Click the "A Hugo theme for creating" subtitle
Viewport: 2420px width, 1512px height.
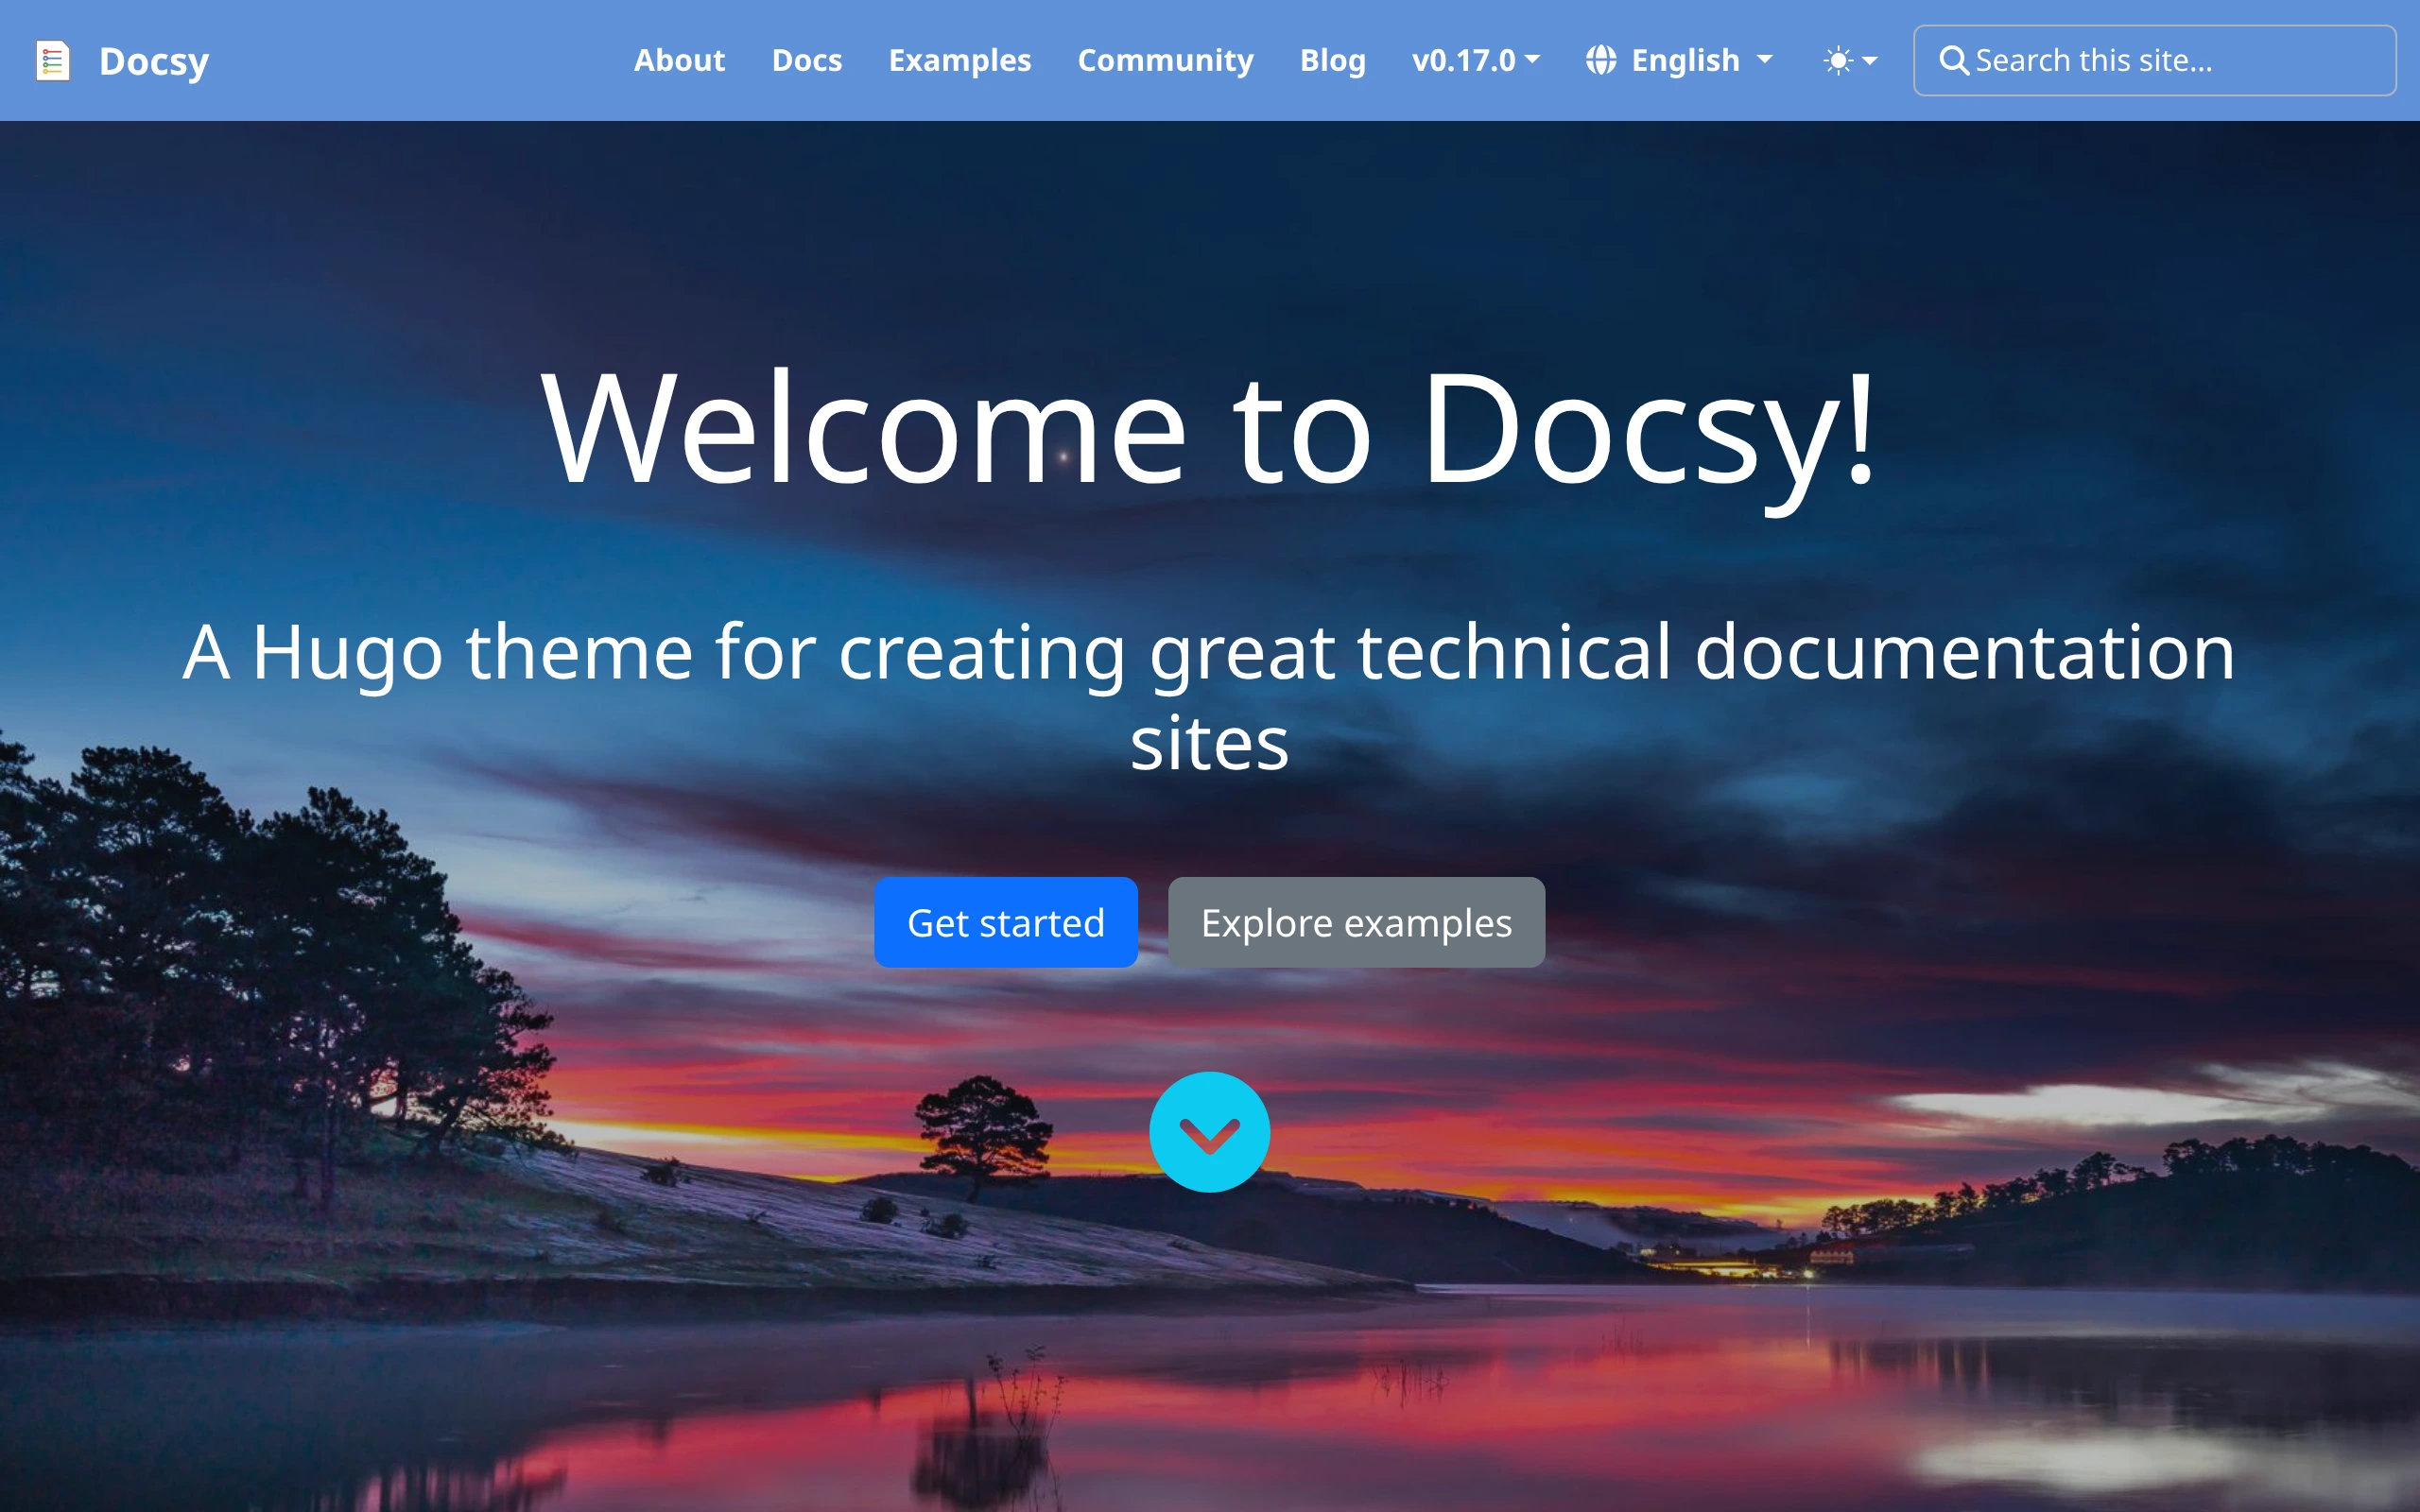1209,697
